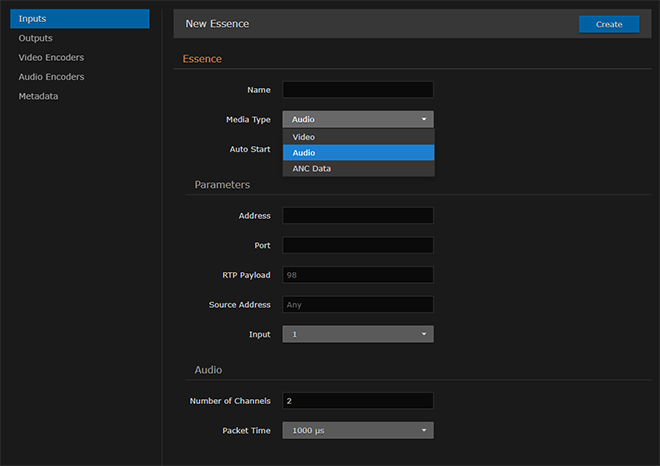Click the Number of Channels field

point(358,401)
